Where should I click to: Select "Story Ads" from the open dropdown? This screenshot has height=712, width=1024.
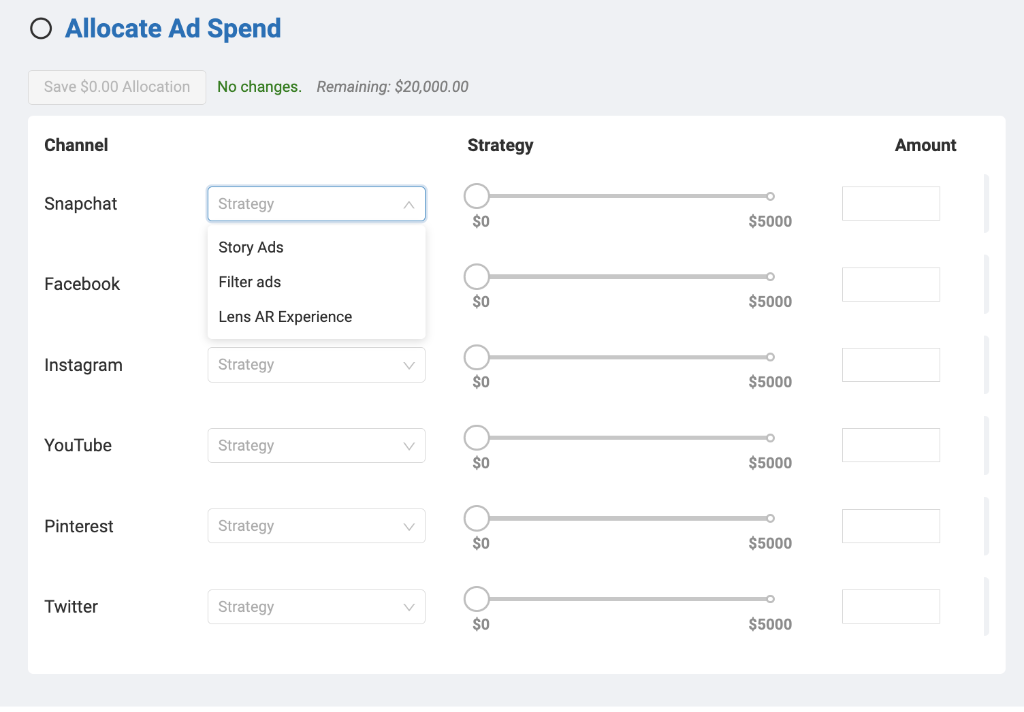250,247
